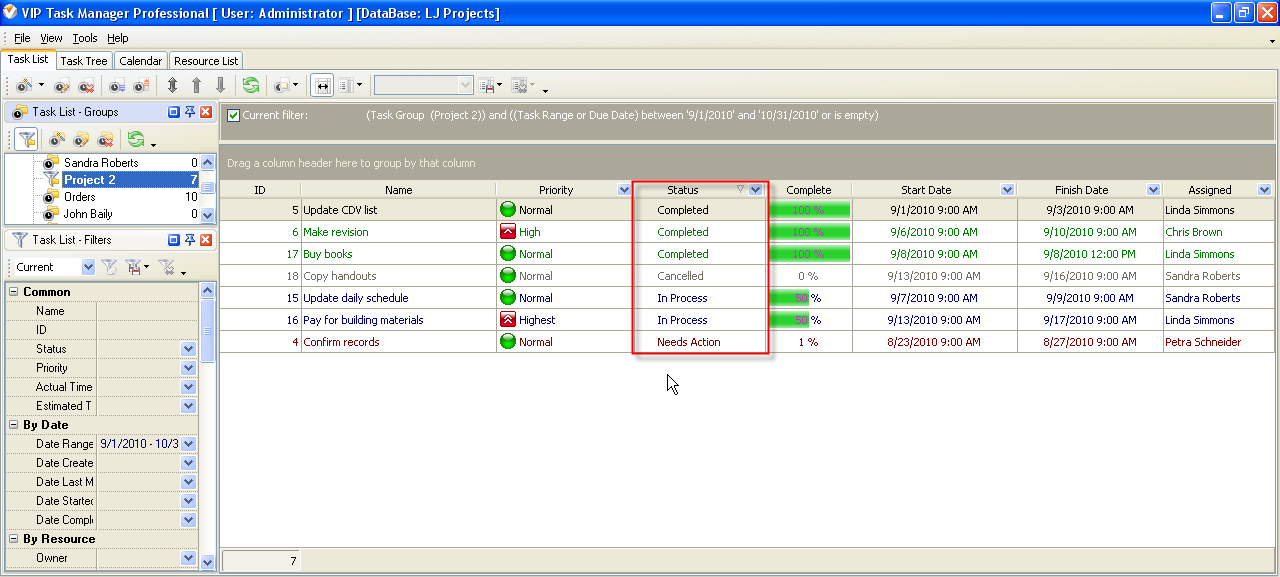Click the Move Task Down arrow icon

click(220, 86)
